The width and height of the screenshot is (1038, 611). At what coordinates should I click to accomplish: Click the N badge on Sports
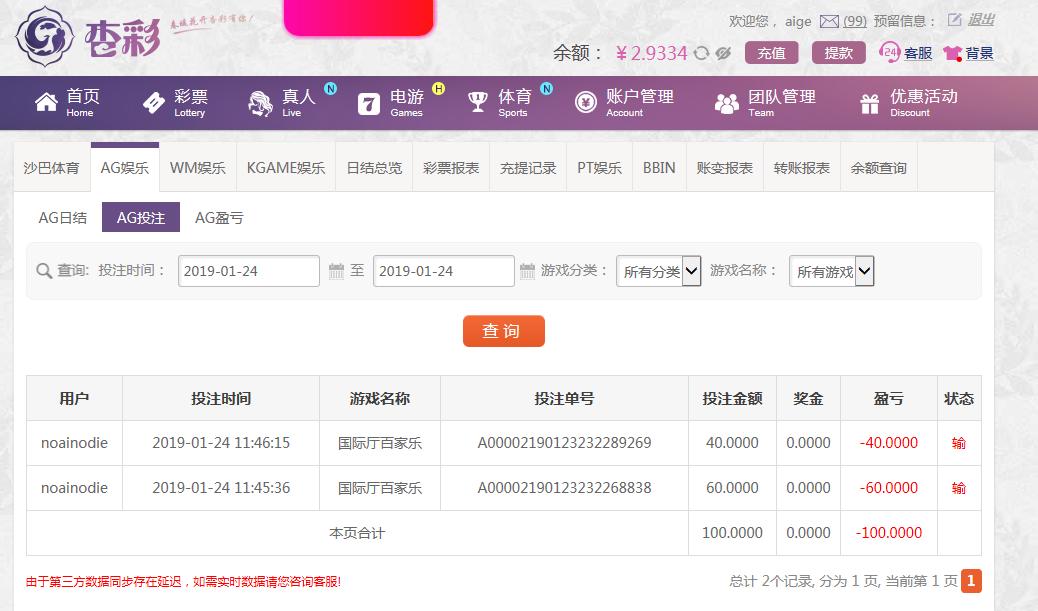click(546, 88)
